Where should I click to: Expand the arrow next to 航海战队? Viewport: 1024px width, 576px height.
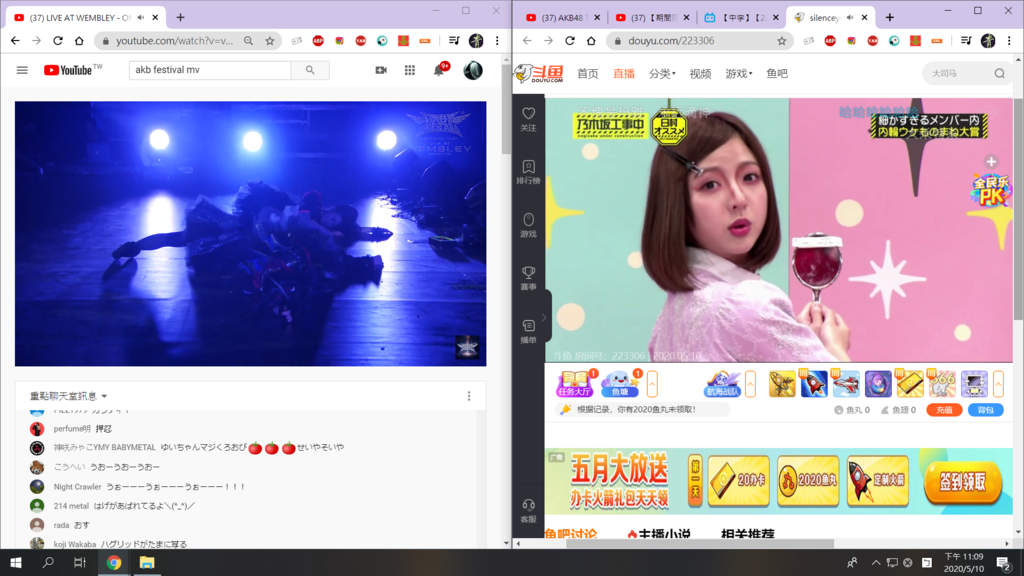point(750,384)
